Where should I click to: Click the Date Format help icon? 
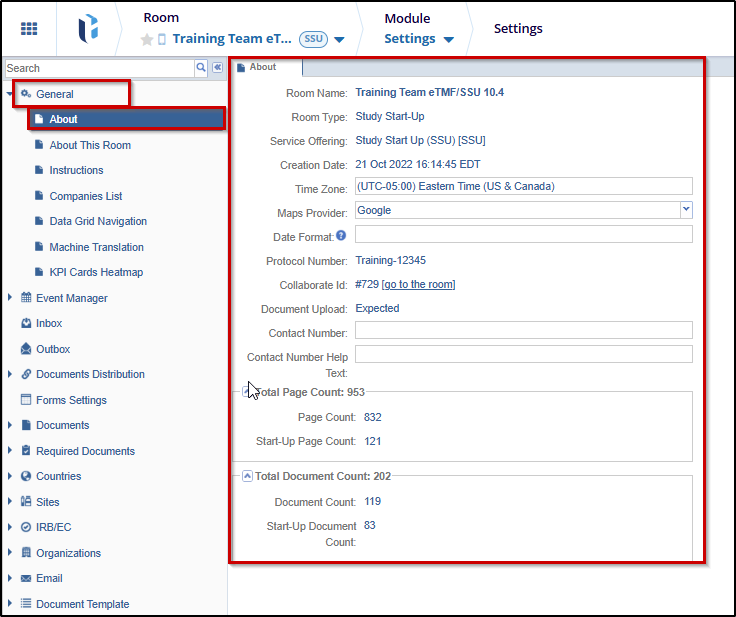point(341,235)
